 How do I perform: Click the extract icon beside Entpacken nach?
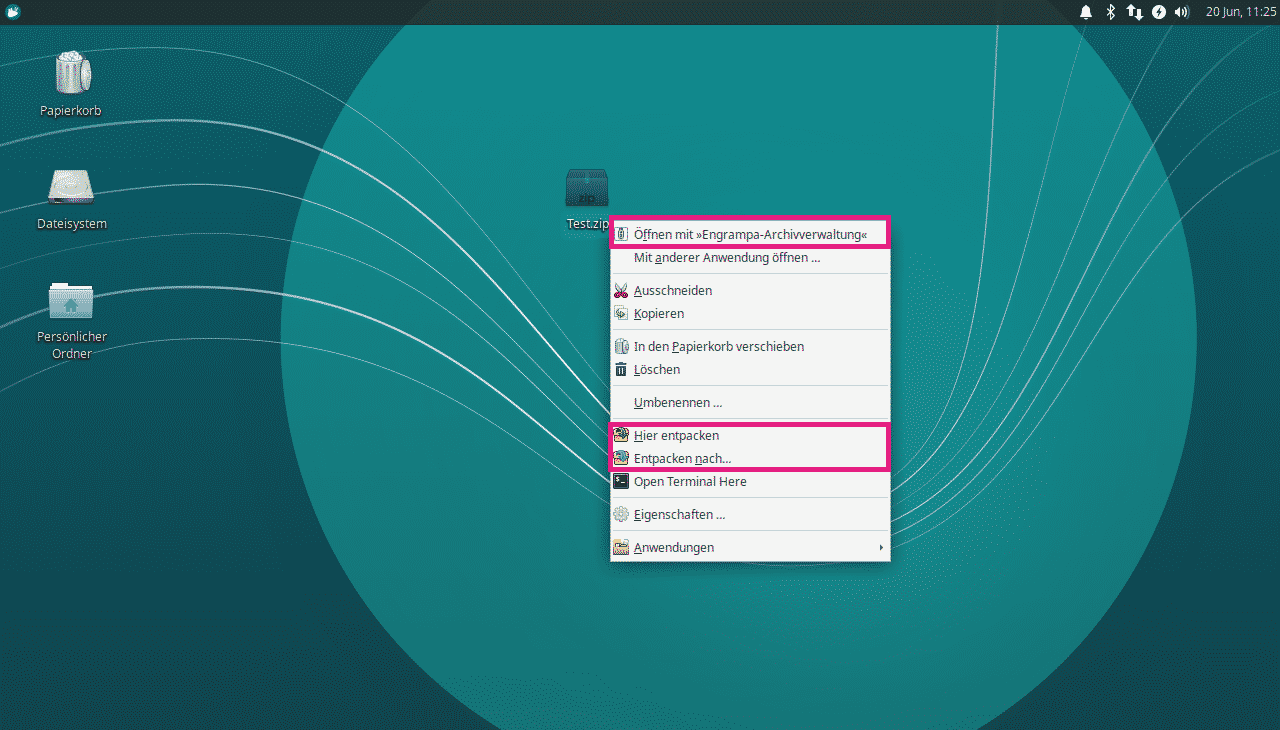coord(621,458)
